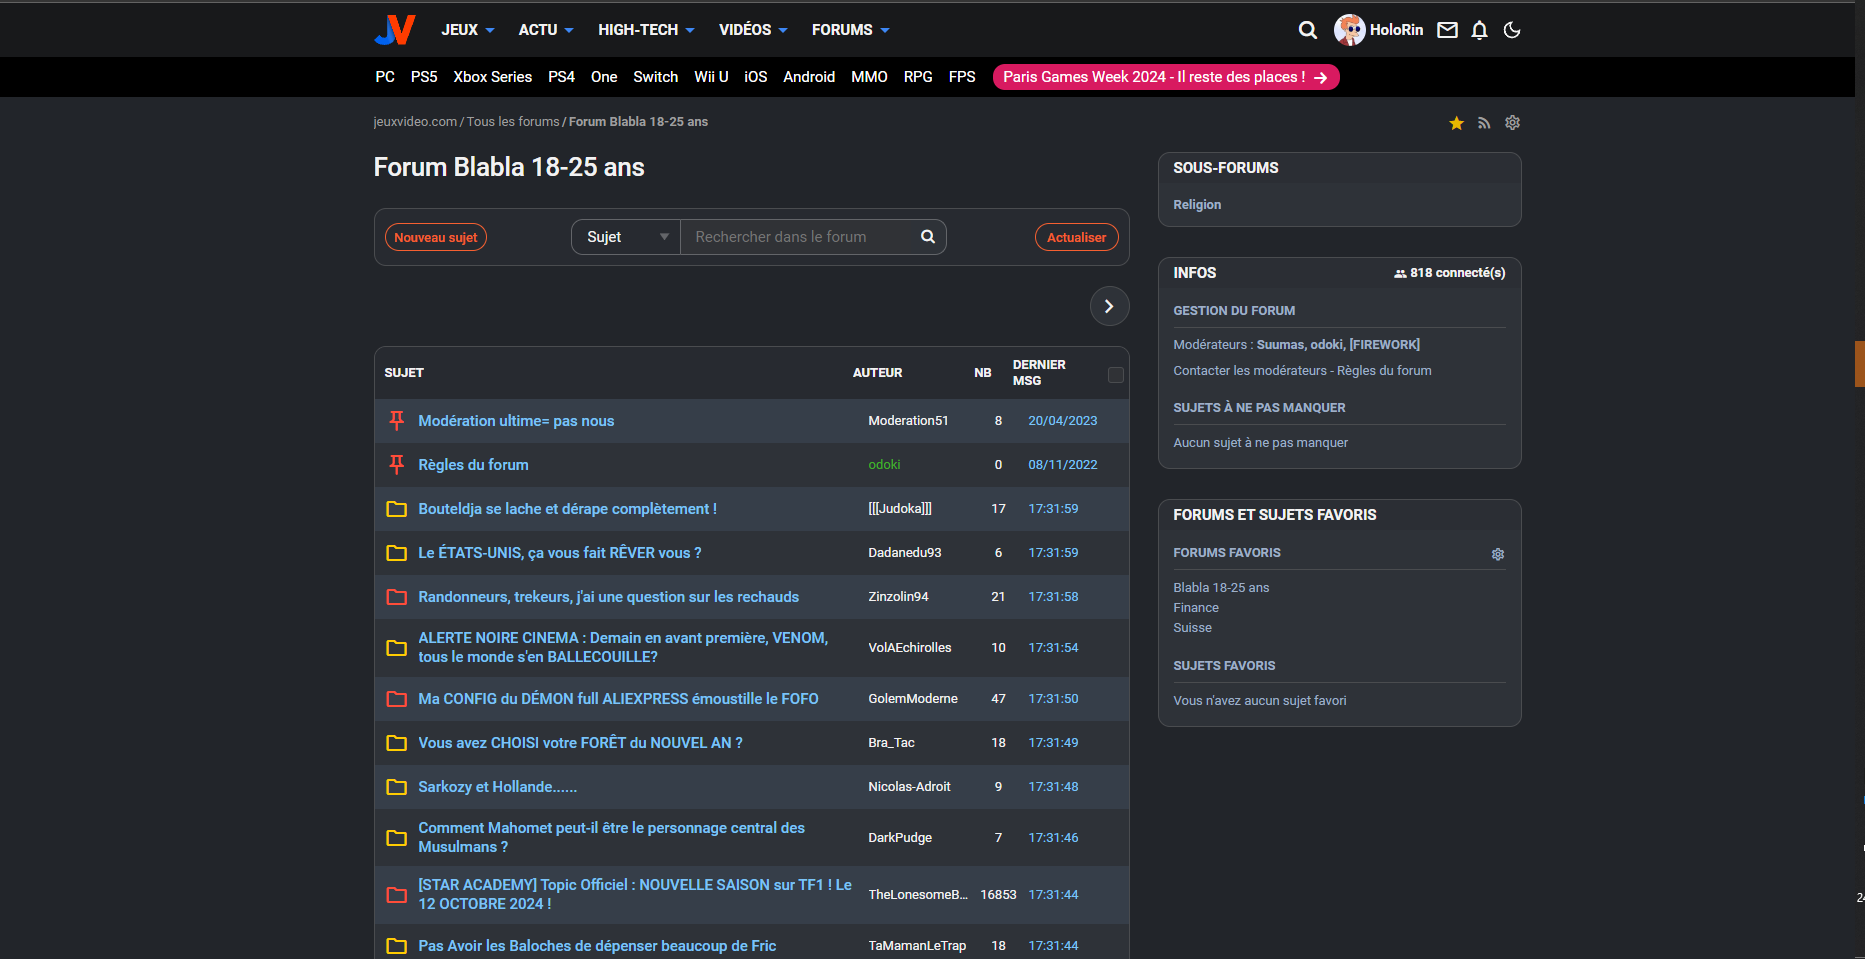Open the private messages envelope icon
The width and height of the screenshot is (1865, 959).
pos(1447,30)
